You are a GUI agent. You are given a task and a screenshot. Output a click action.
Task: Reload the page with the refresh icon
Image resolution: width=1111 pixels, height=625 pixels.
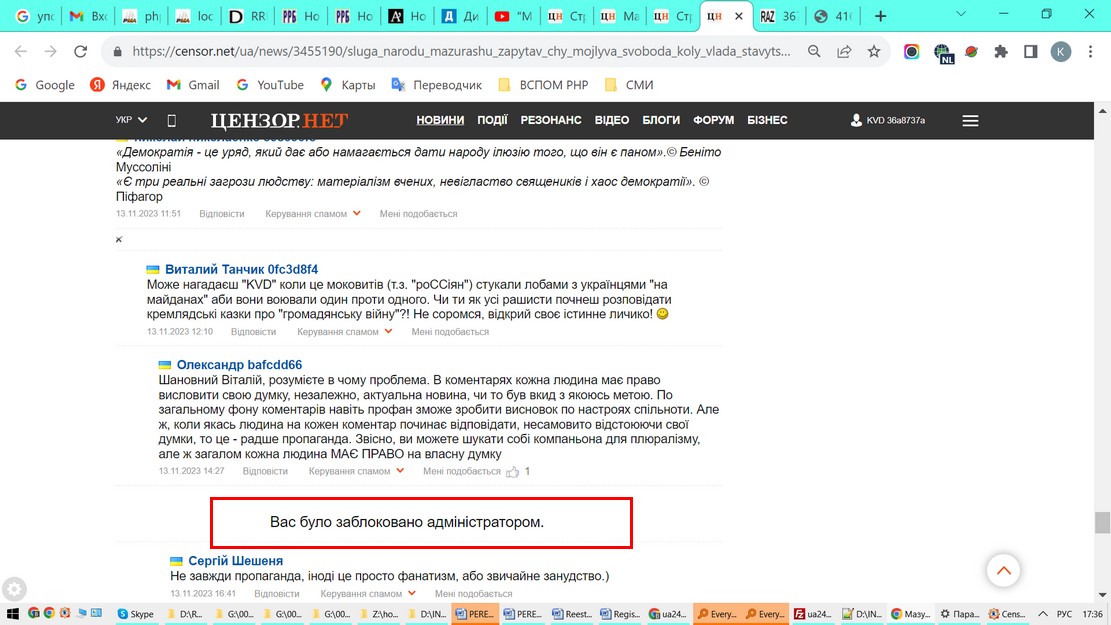[80, 51]
